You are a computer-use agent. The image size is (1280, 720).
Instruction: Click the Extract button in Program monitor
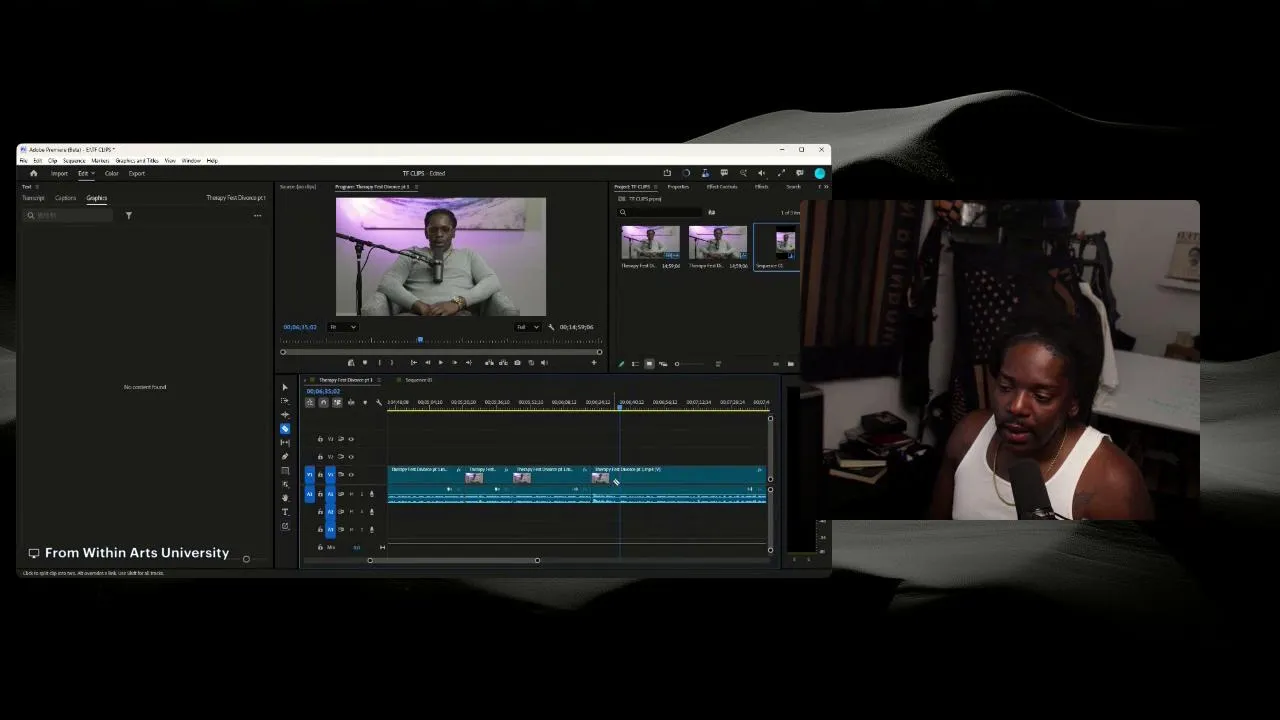point(503,363)
